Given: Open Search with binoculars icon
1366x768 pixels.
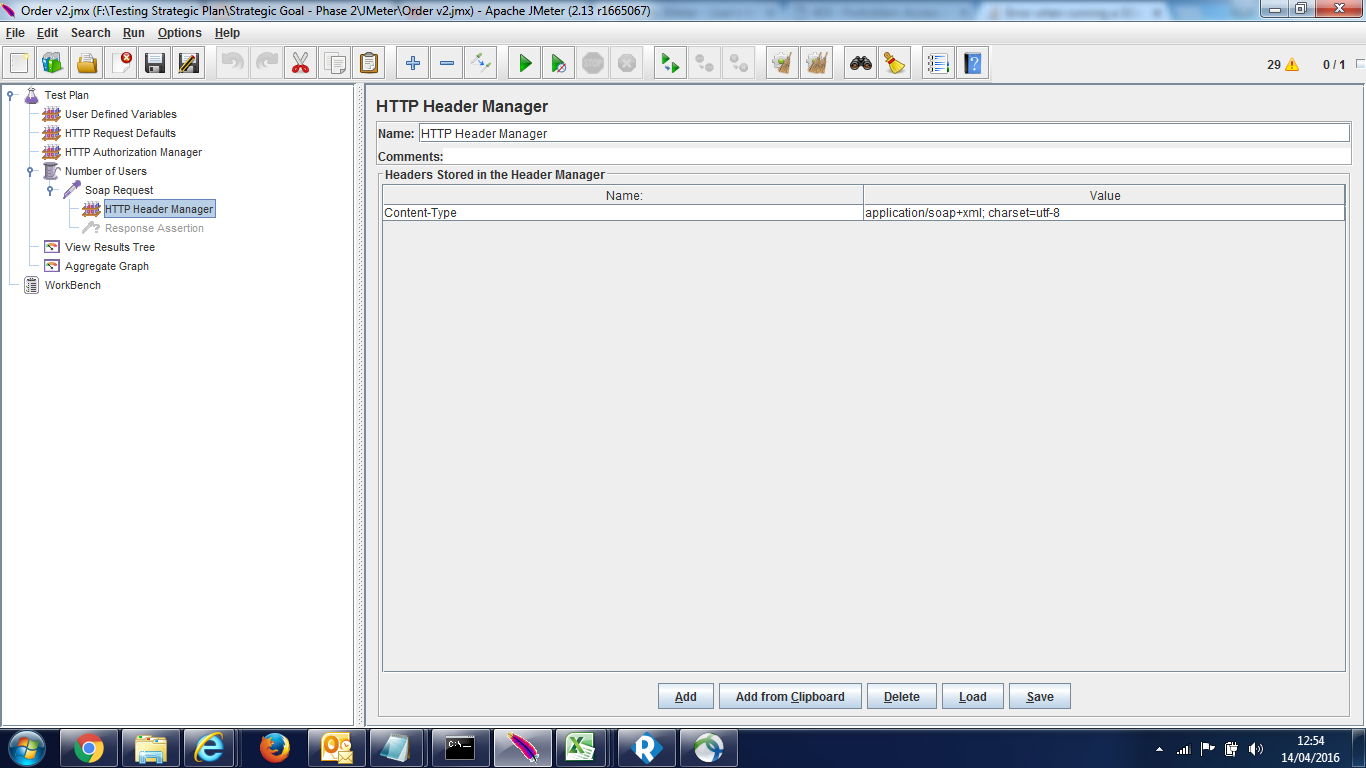Looking at the screenshot, I should coord(860,64).
